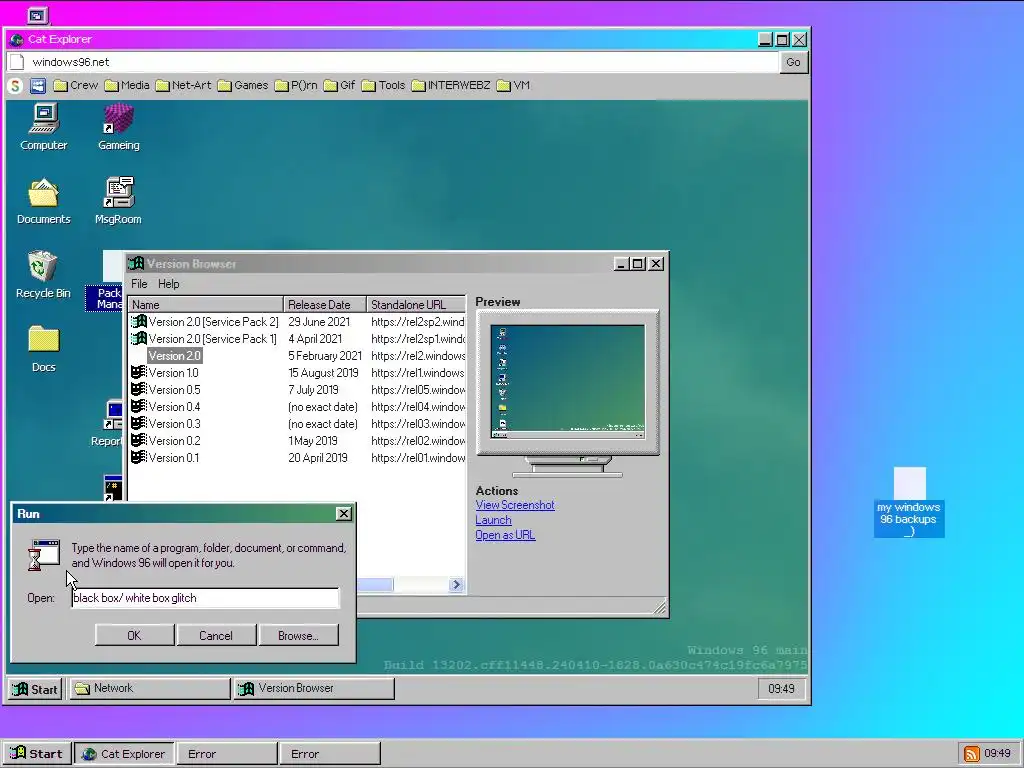Click Cancel in the Run dialog
1024x768 pixels.
coord(216,635)
